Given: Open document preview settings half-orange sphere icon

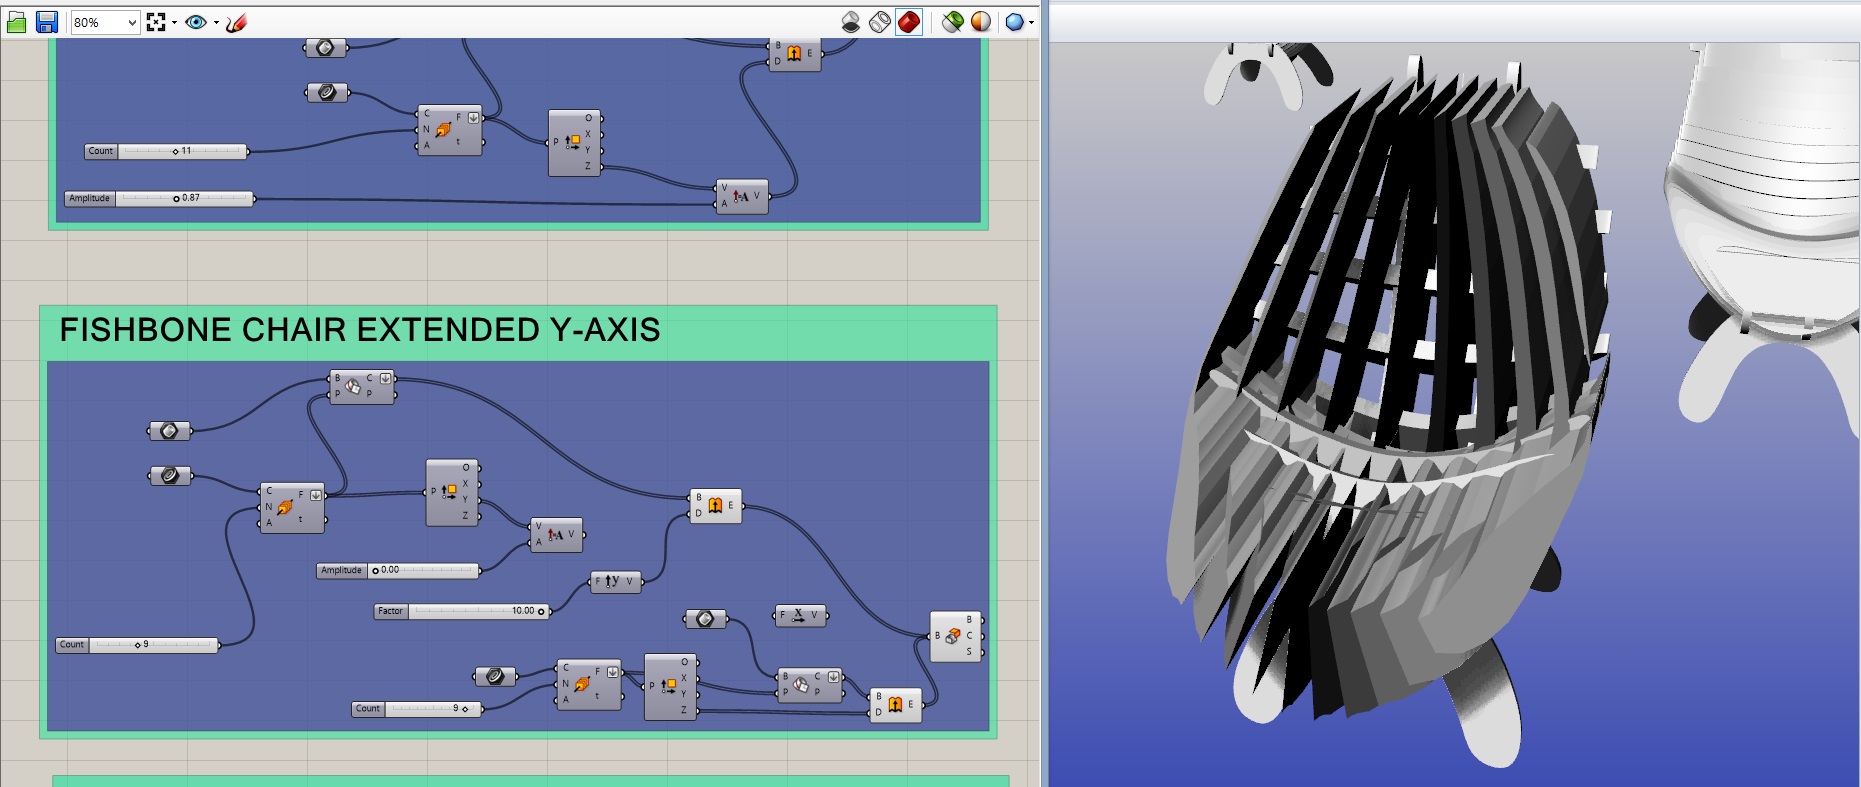Looking at the screenshot, I should pyautogui.click(x=981, y=22).
